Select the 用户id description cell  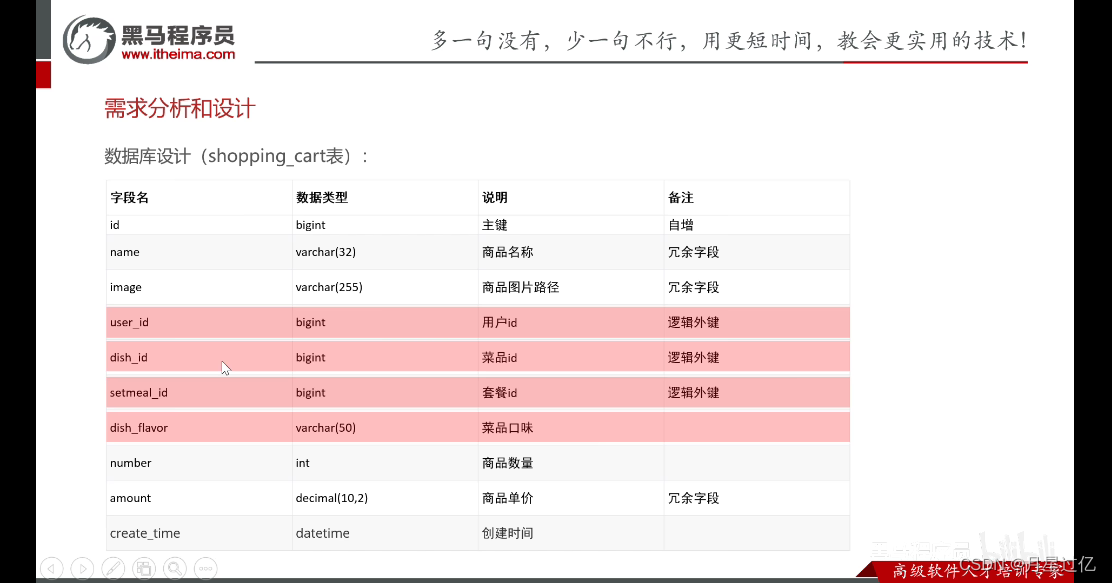571,322
